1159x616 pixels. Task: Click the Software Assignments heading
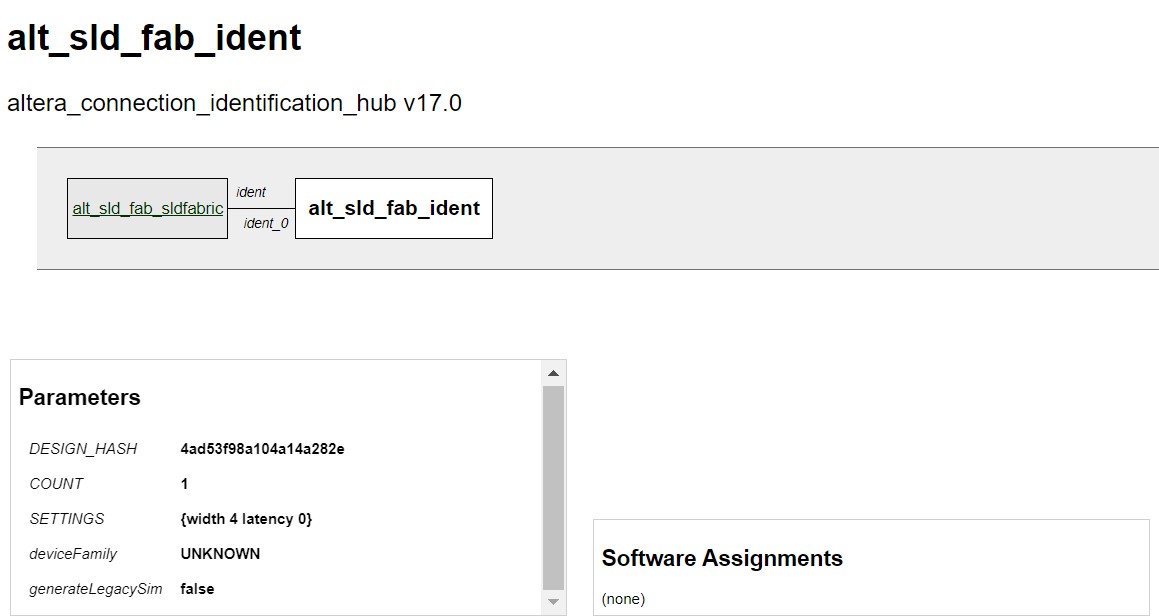pos(722,558)
